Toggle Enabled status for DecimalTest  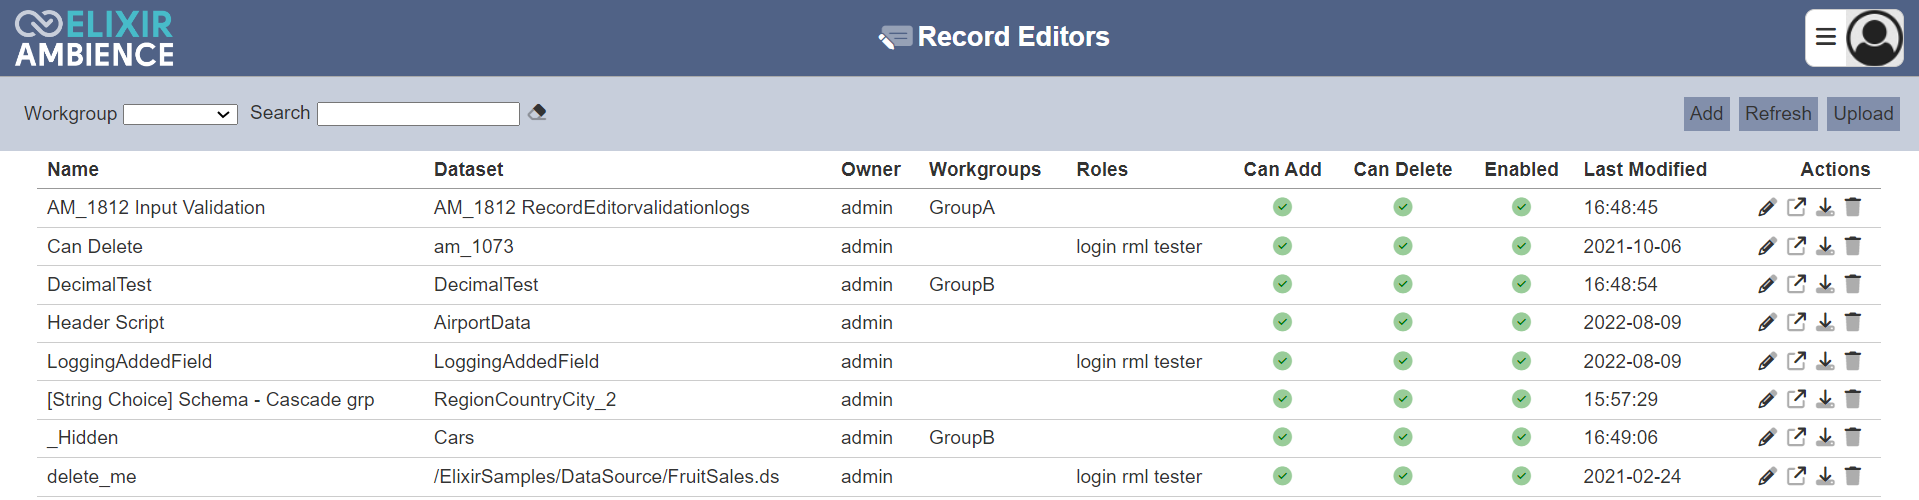point(1521,284)
